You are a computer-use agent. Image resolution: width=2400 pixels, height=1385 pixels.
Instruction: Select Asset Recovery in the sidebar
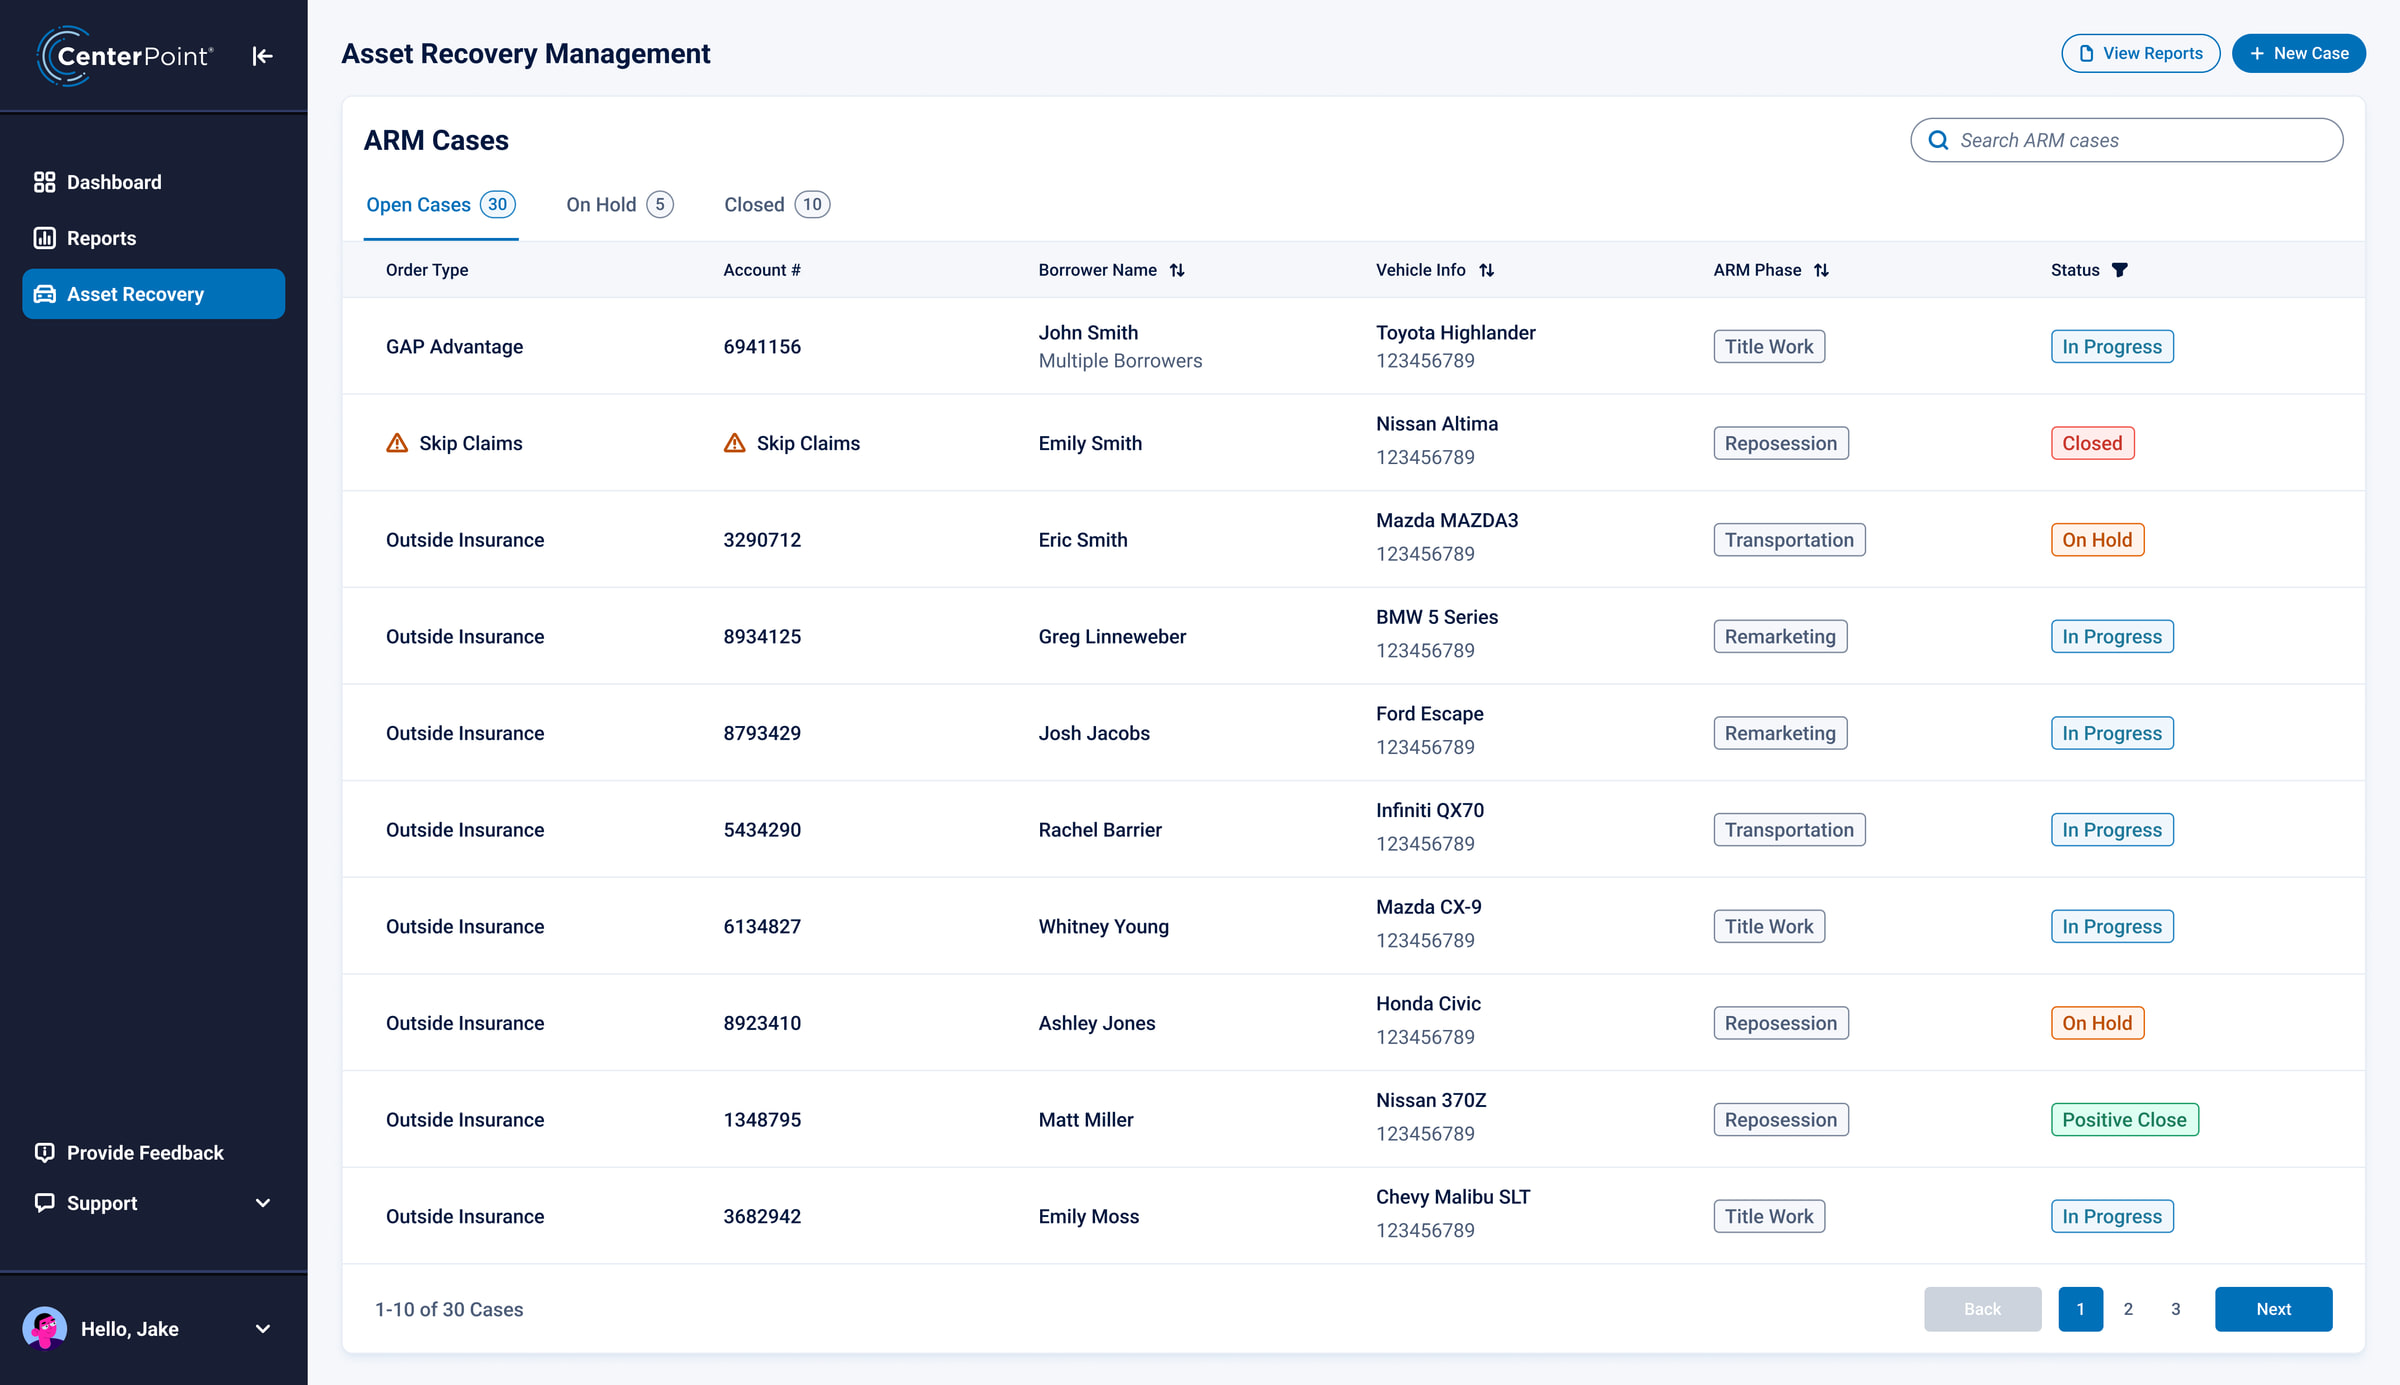(x=154, y=294)
